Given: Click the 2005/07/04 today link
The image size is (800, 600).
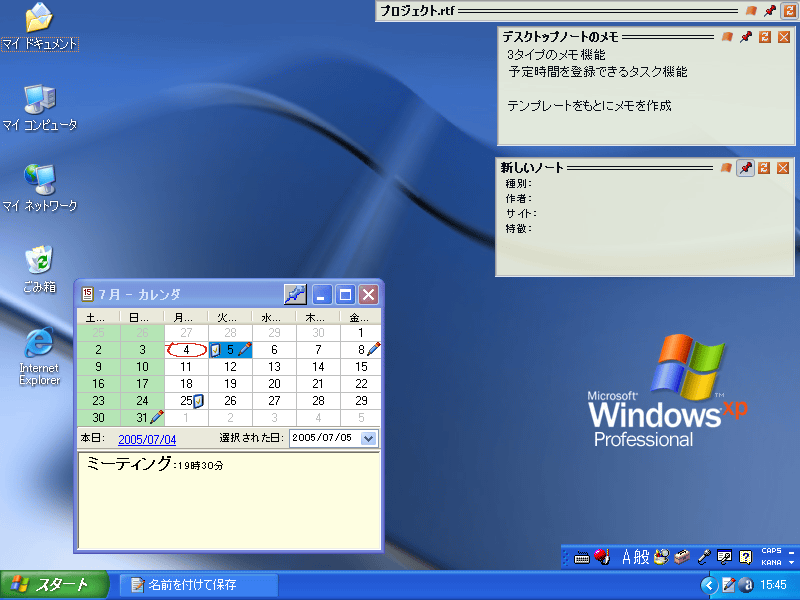Looking at the screenshot, I should [147, 439].
